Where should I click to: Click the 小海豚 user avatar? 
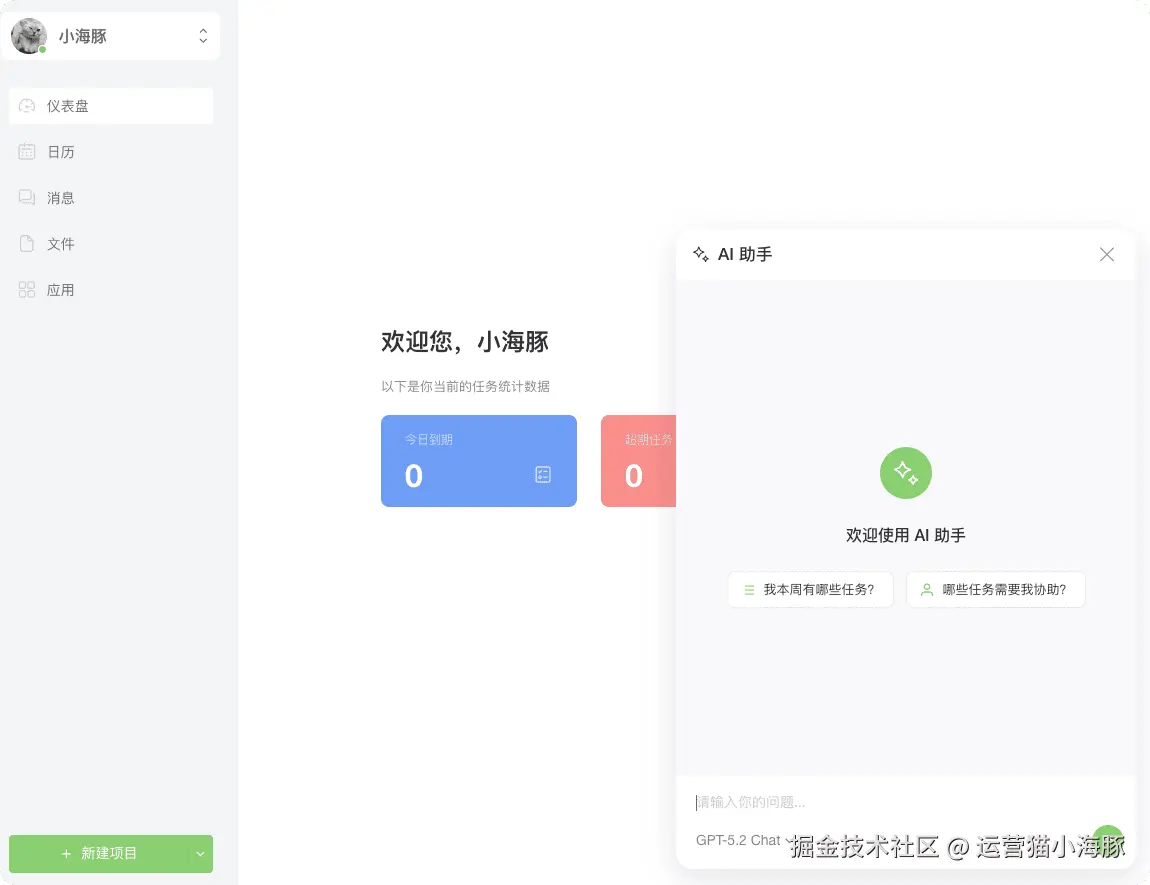click(x=29, y=36)
